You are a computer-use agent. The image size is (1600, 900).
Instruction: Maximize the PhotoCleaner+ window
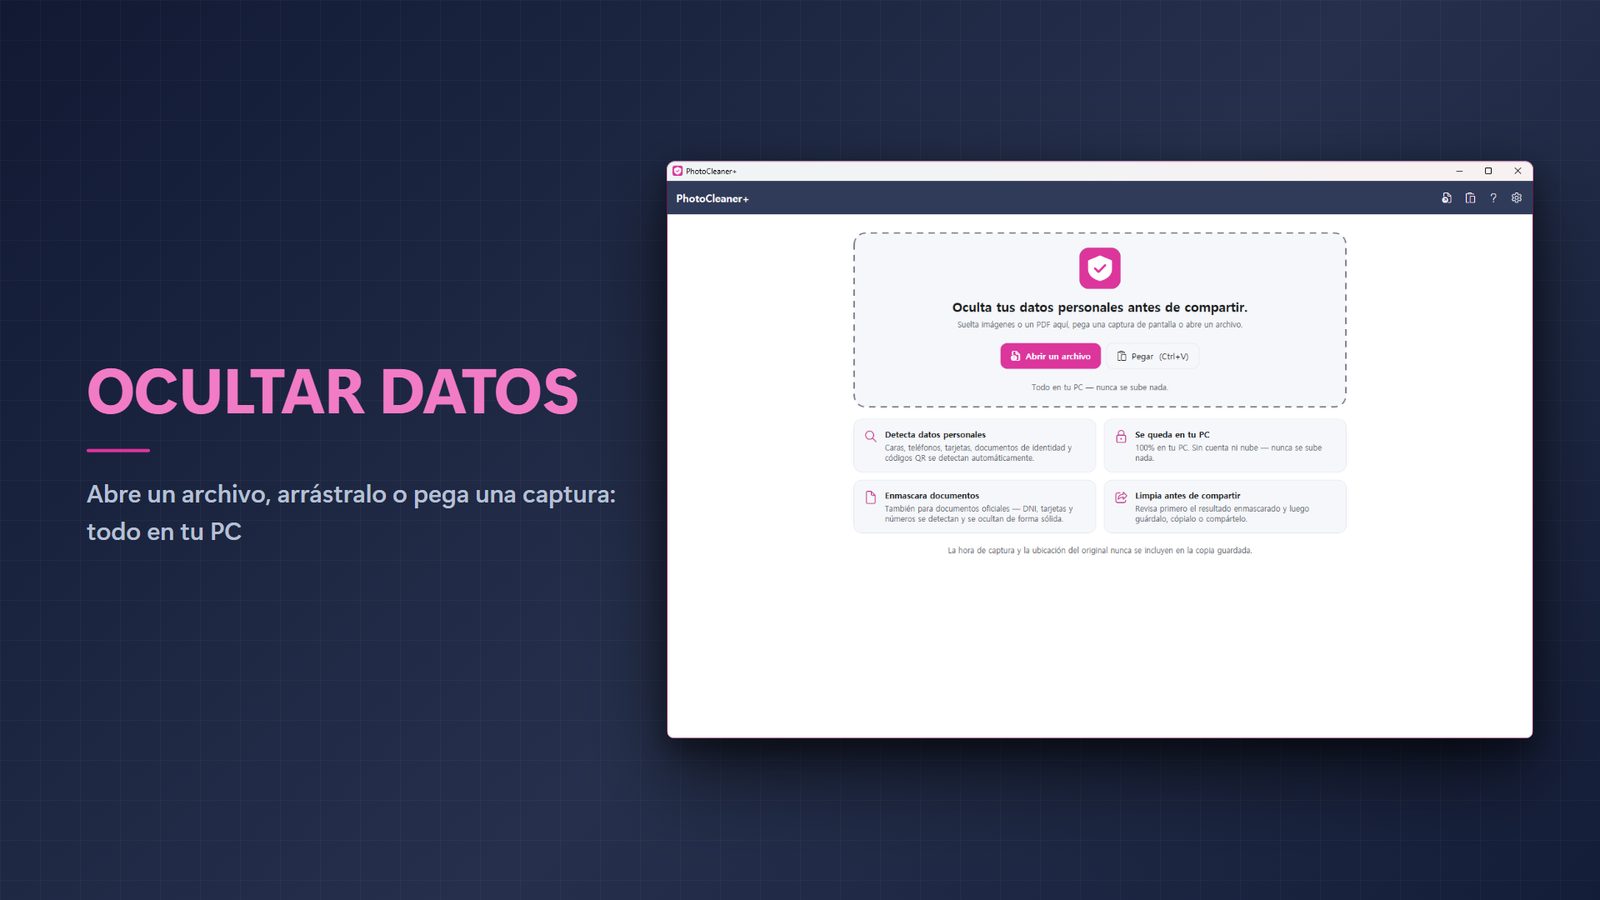[1488, 171]
